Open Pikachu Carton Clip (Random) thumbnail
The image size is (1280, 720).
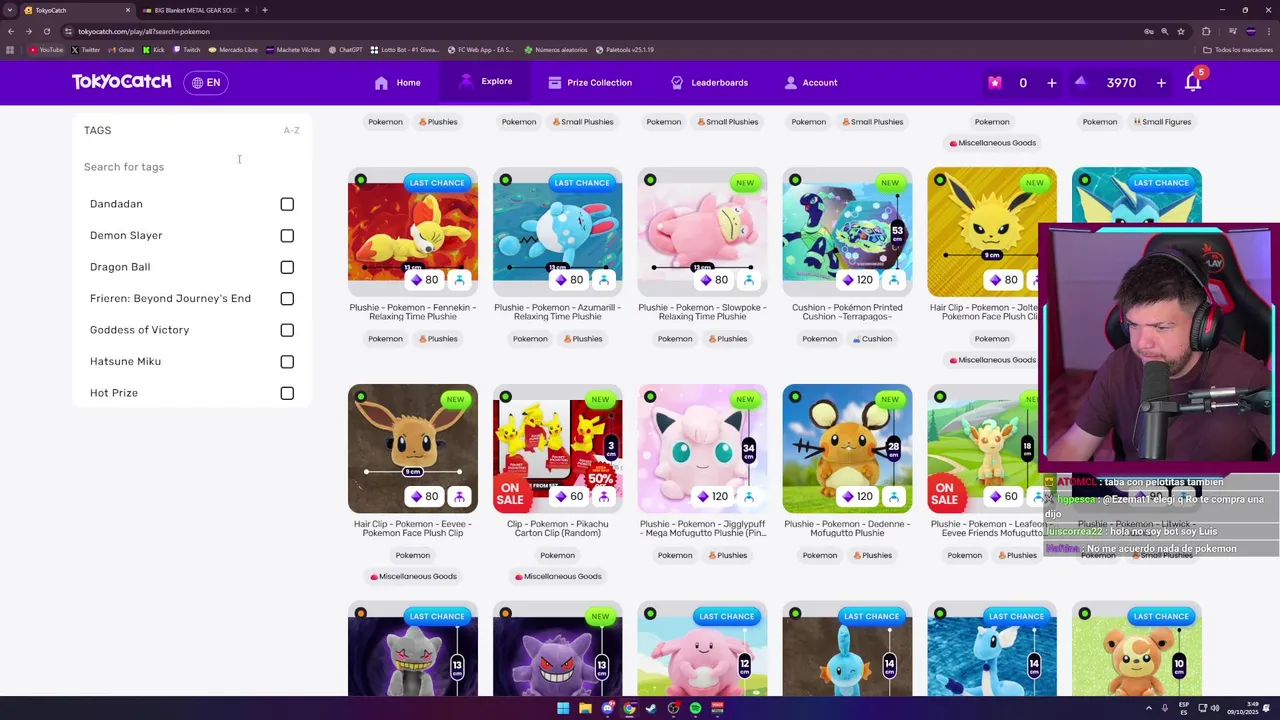[557, 448]
